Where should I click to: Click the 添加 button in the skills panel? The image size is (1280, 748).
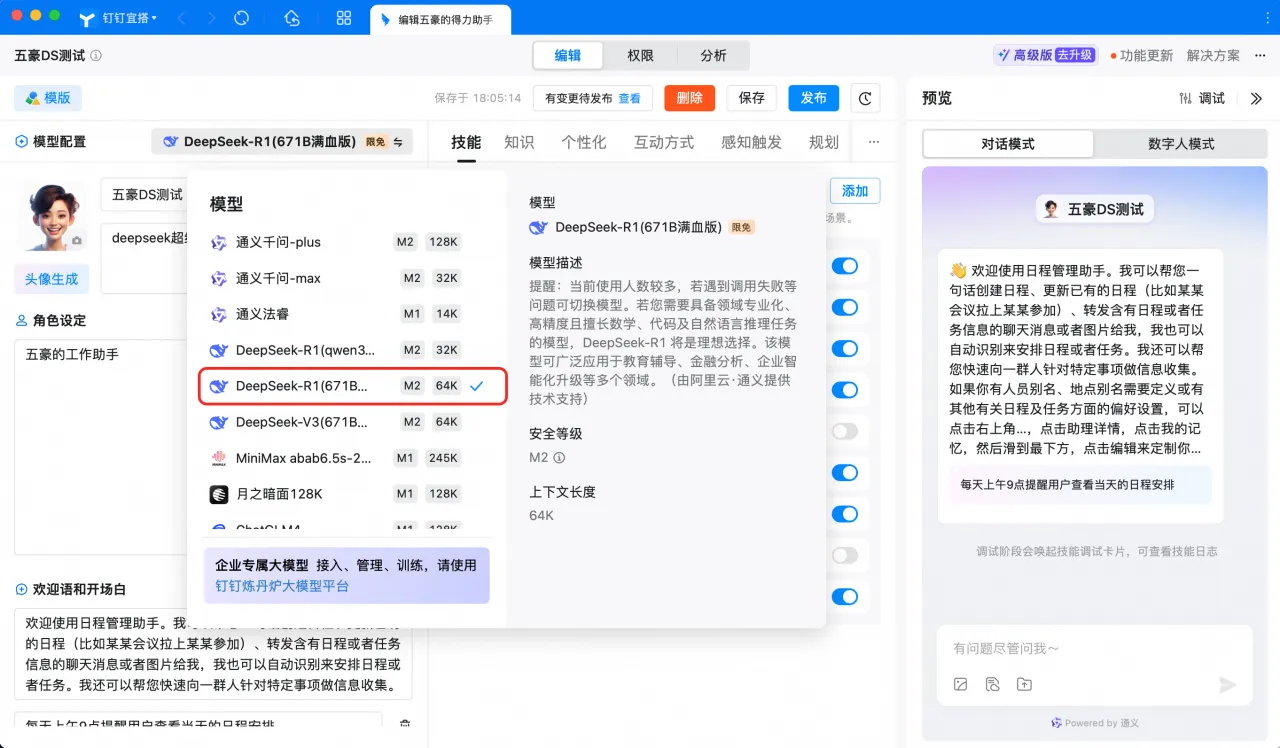(855, 191)
